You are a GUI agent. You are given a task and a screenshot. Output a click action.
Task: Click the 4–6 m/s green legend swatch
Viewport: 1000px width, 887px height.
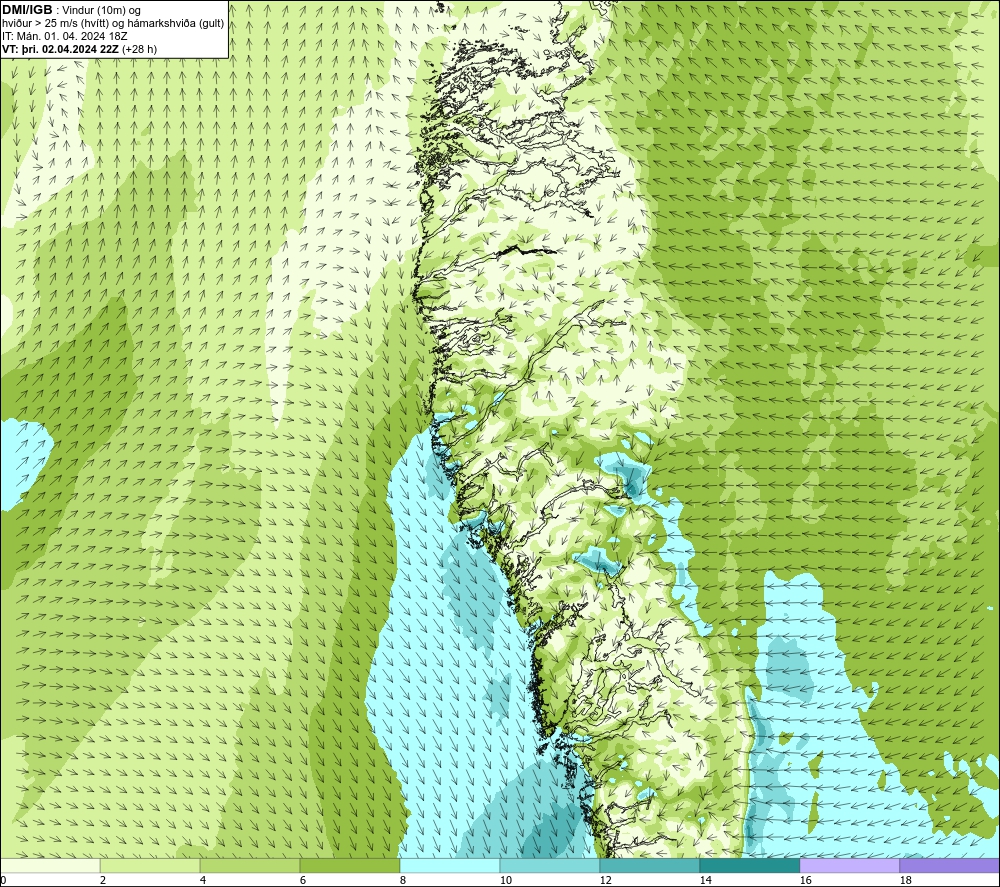coord(250,866)
